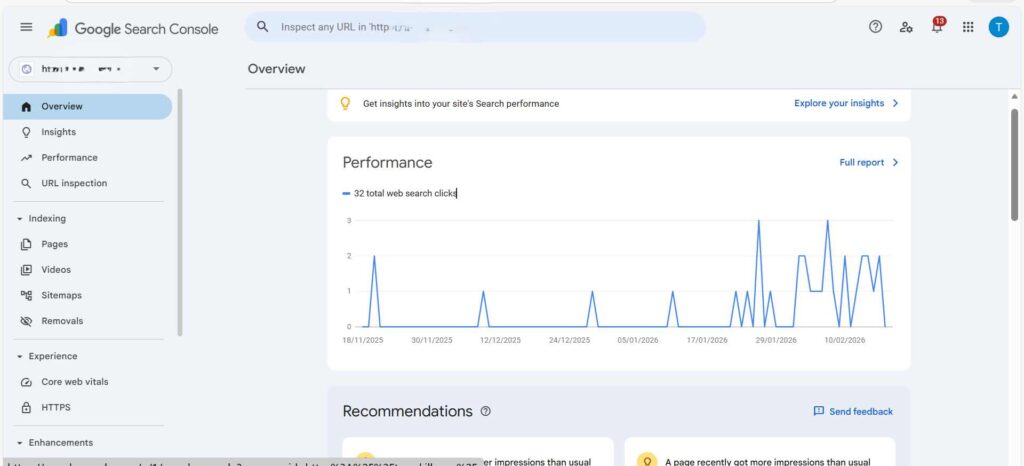Click the Insights lightbulb icon in sidebar

pyautogui.click(x=26, y=132)
